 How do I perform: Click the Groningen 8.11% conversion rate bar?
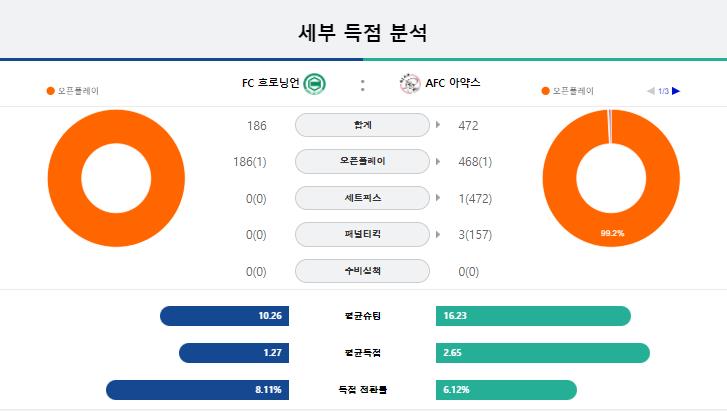(198, 390)
